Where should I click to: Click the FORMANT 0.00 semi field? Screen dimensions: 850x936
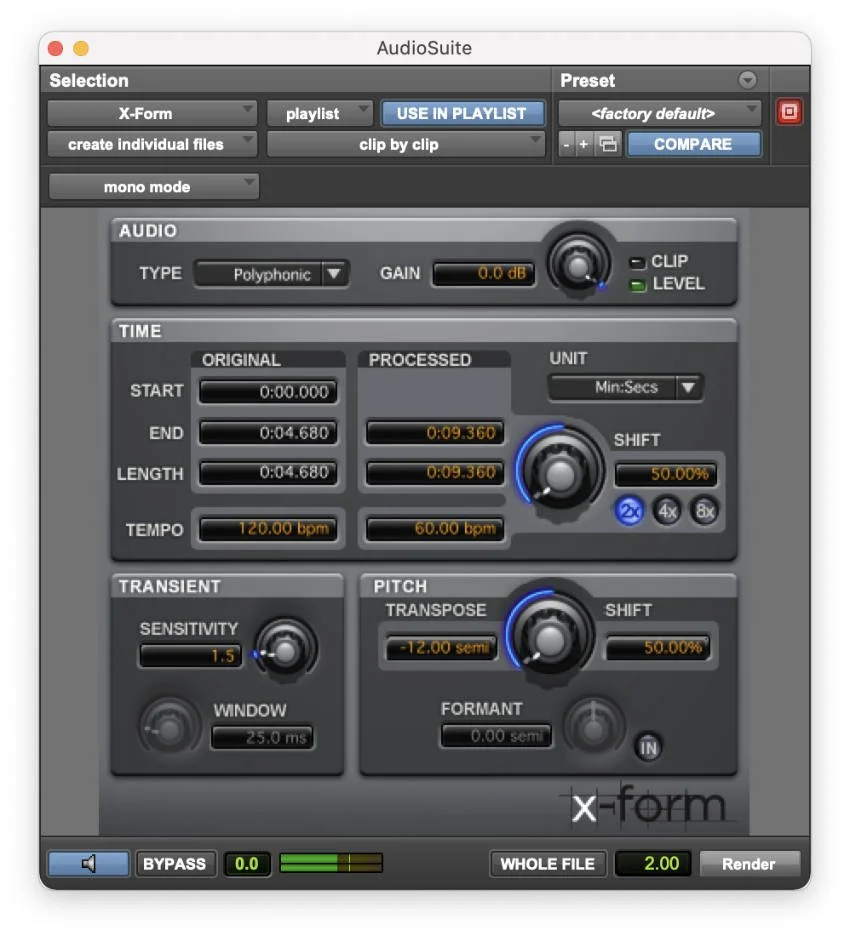(496, 736)
